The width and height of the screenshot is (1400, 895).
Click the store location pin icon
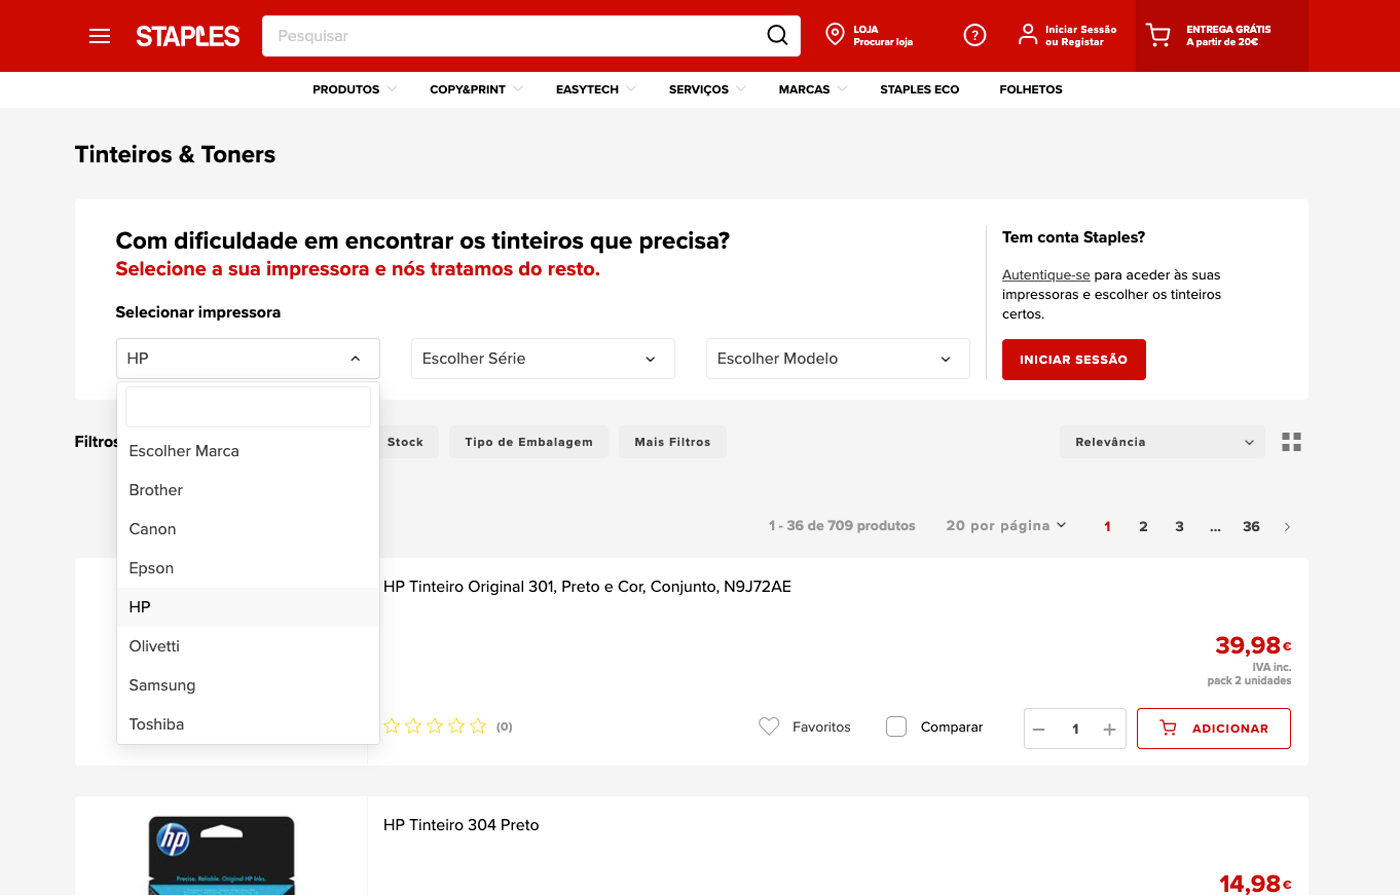[835, 35]
